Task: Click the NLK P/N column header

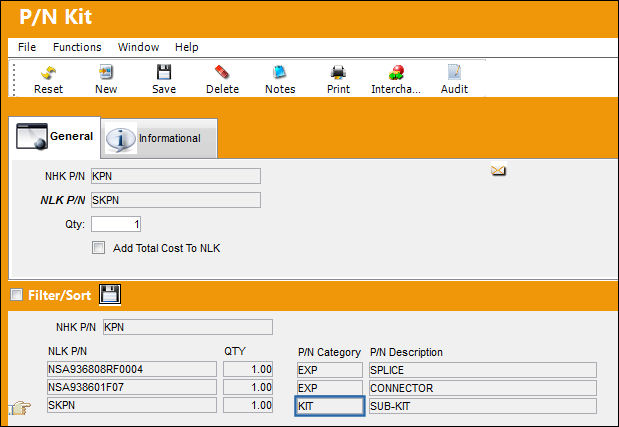Action: pyautogui.click(x=67, y=351)
